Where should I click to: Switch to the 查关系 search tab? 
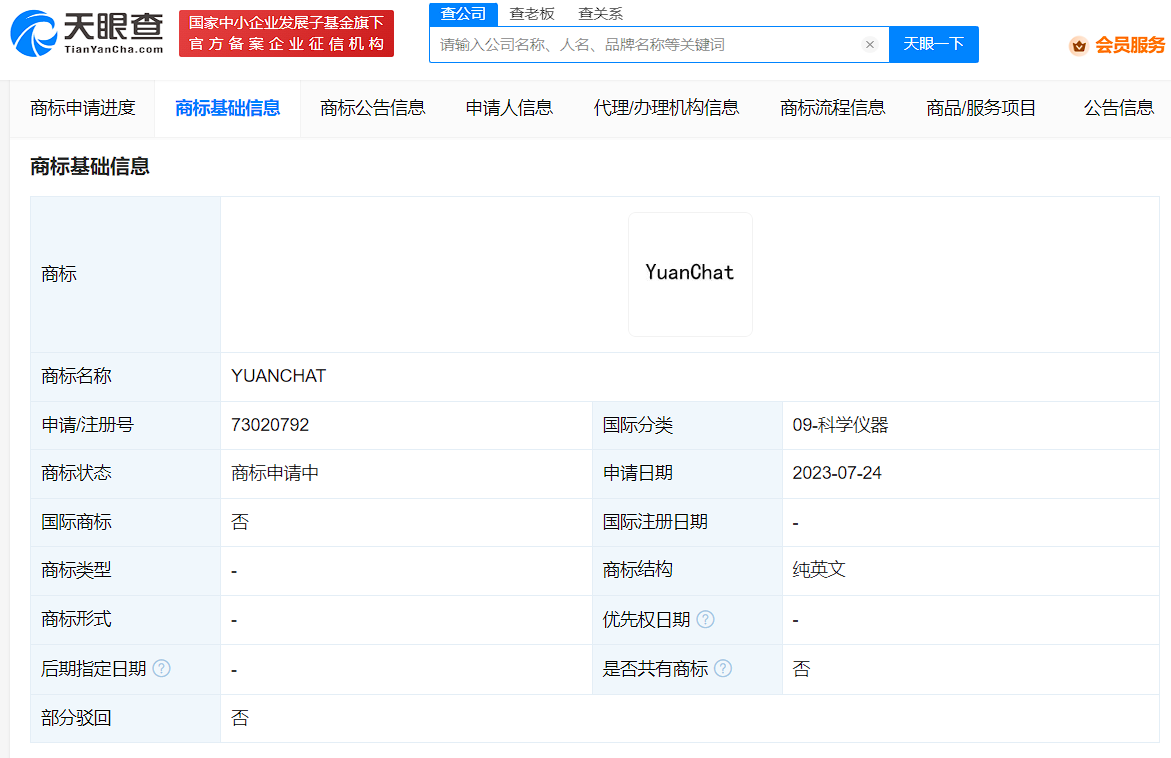(600, 13)
